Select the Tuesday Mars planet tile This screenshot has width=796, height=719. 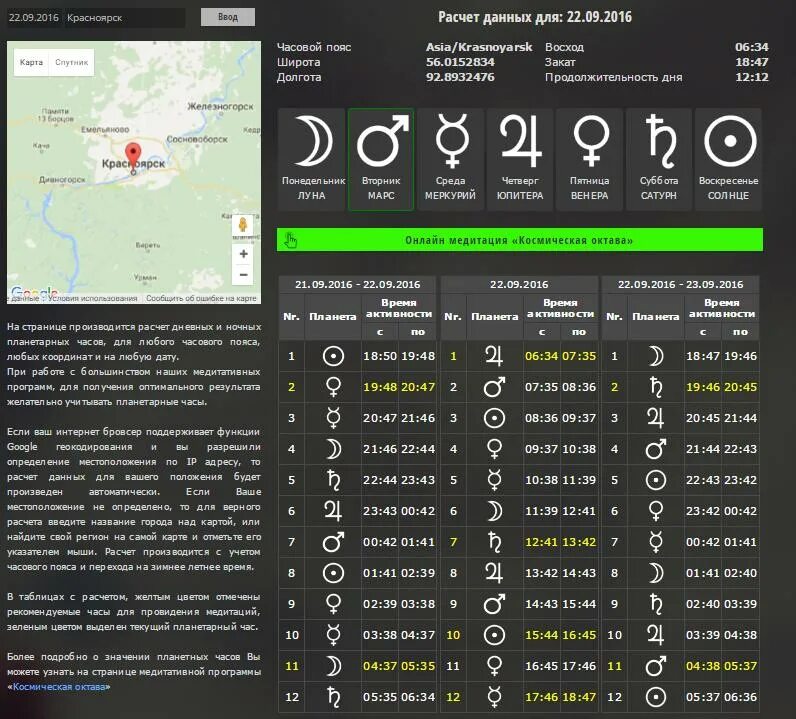381,159
